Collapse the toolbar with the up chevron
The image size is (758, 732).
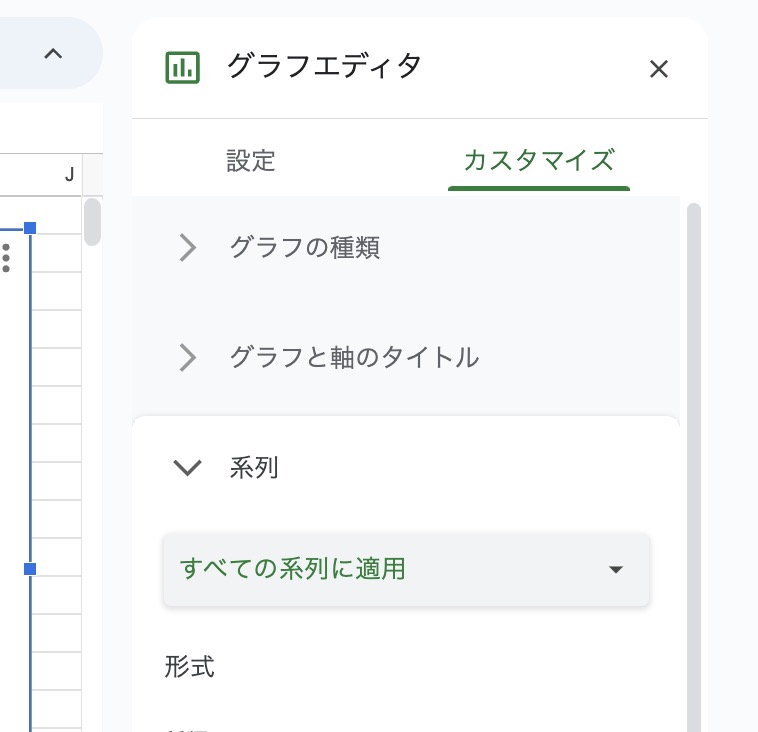tap(53, 54)
